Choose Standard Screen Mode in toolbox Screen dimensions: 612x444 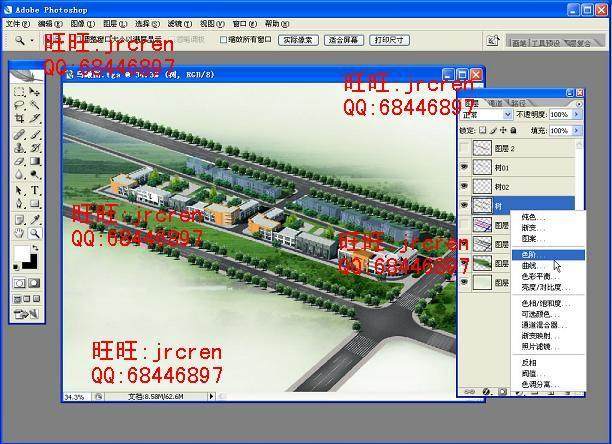point(17,299)
